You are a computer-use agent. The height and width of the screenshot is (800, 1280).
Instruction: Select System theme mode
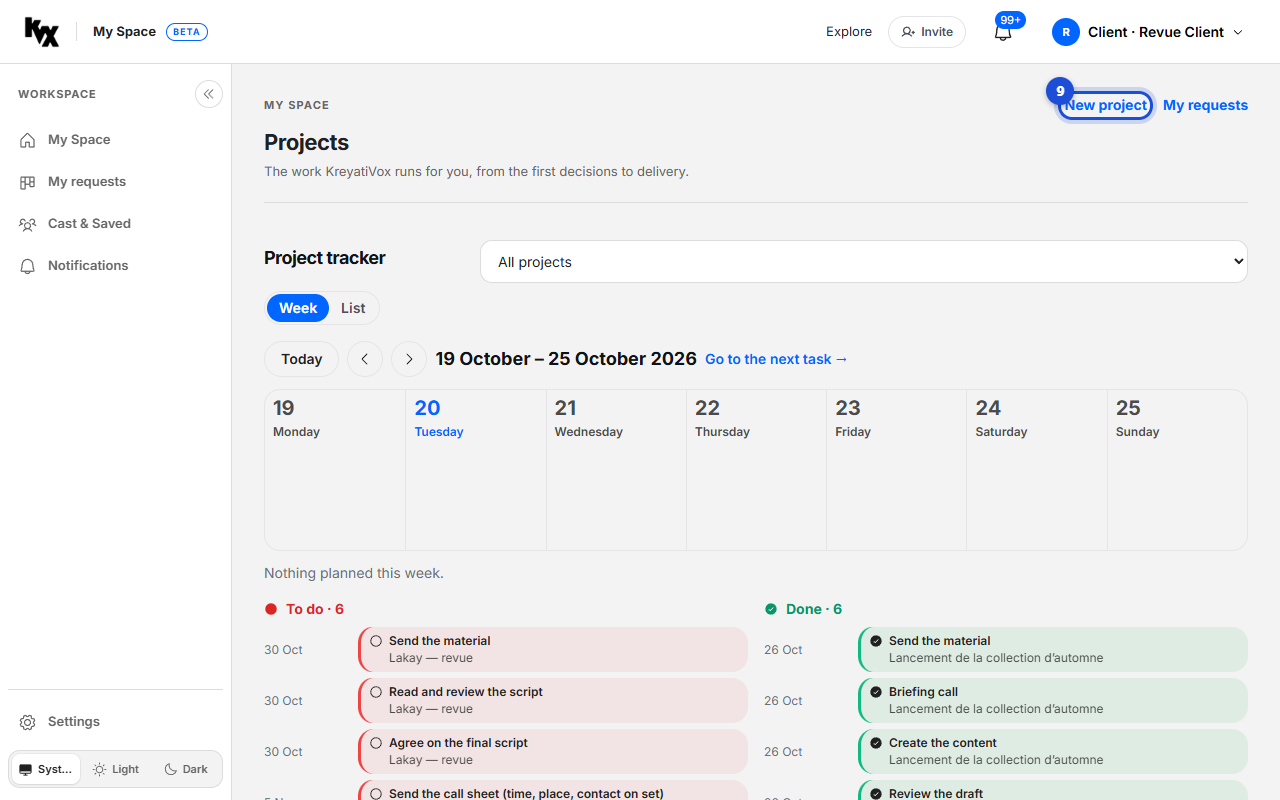[x=46, y=769]
